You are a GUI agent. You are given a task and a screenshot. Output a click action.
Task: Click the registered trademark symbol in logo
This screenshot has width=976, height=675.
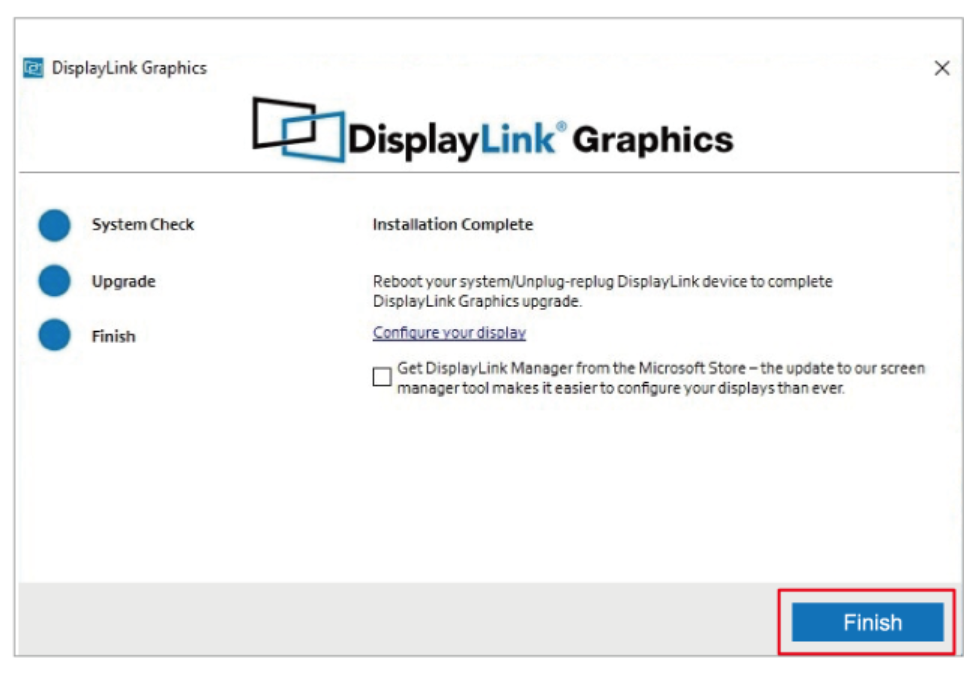point(561,128)
